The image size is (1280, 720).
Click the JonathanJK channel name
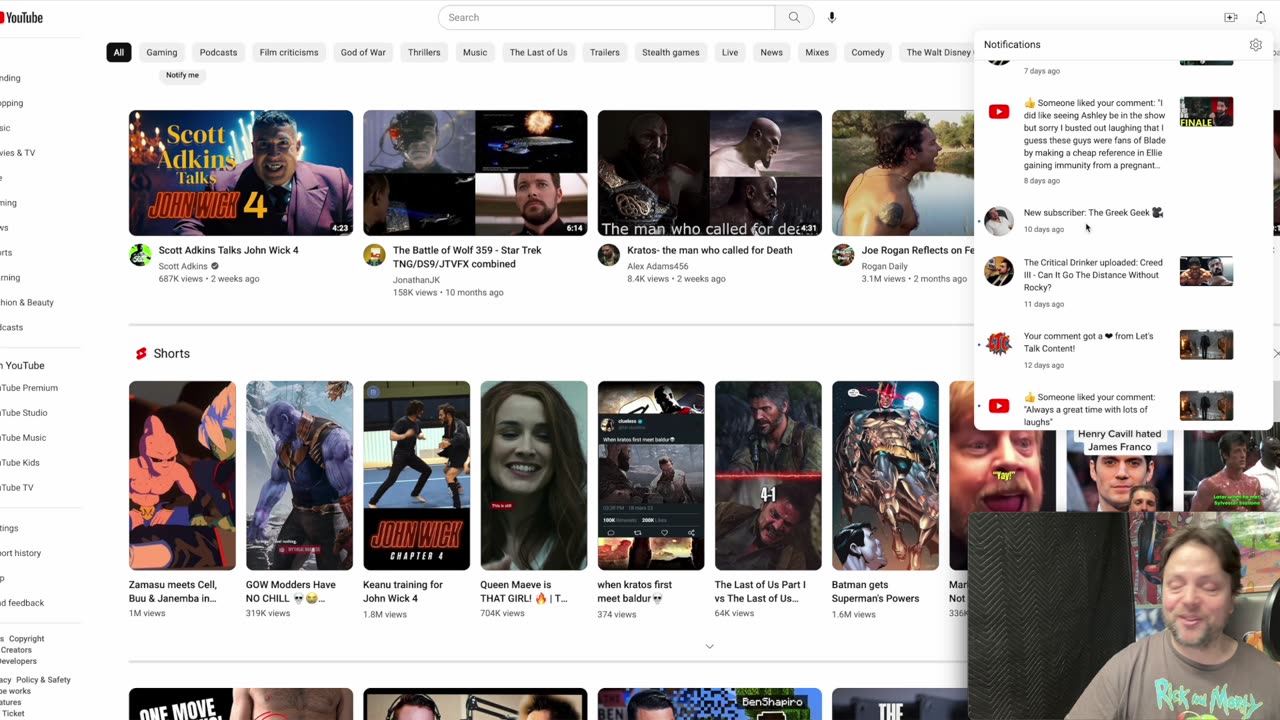pyautogui.click(x=416, y=280)
